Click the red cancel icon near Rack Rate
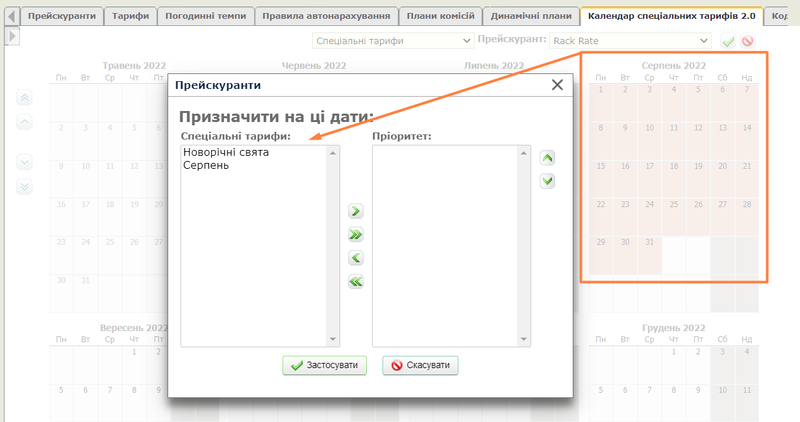Image resolution: width=800 pixels, height=422 pixels. [x=747, y=41]
